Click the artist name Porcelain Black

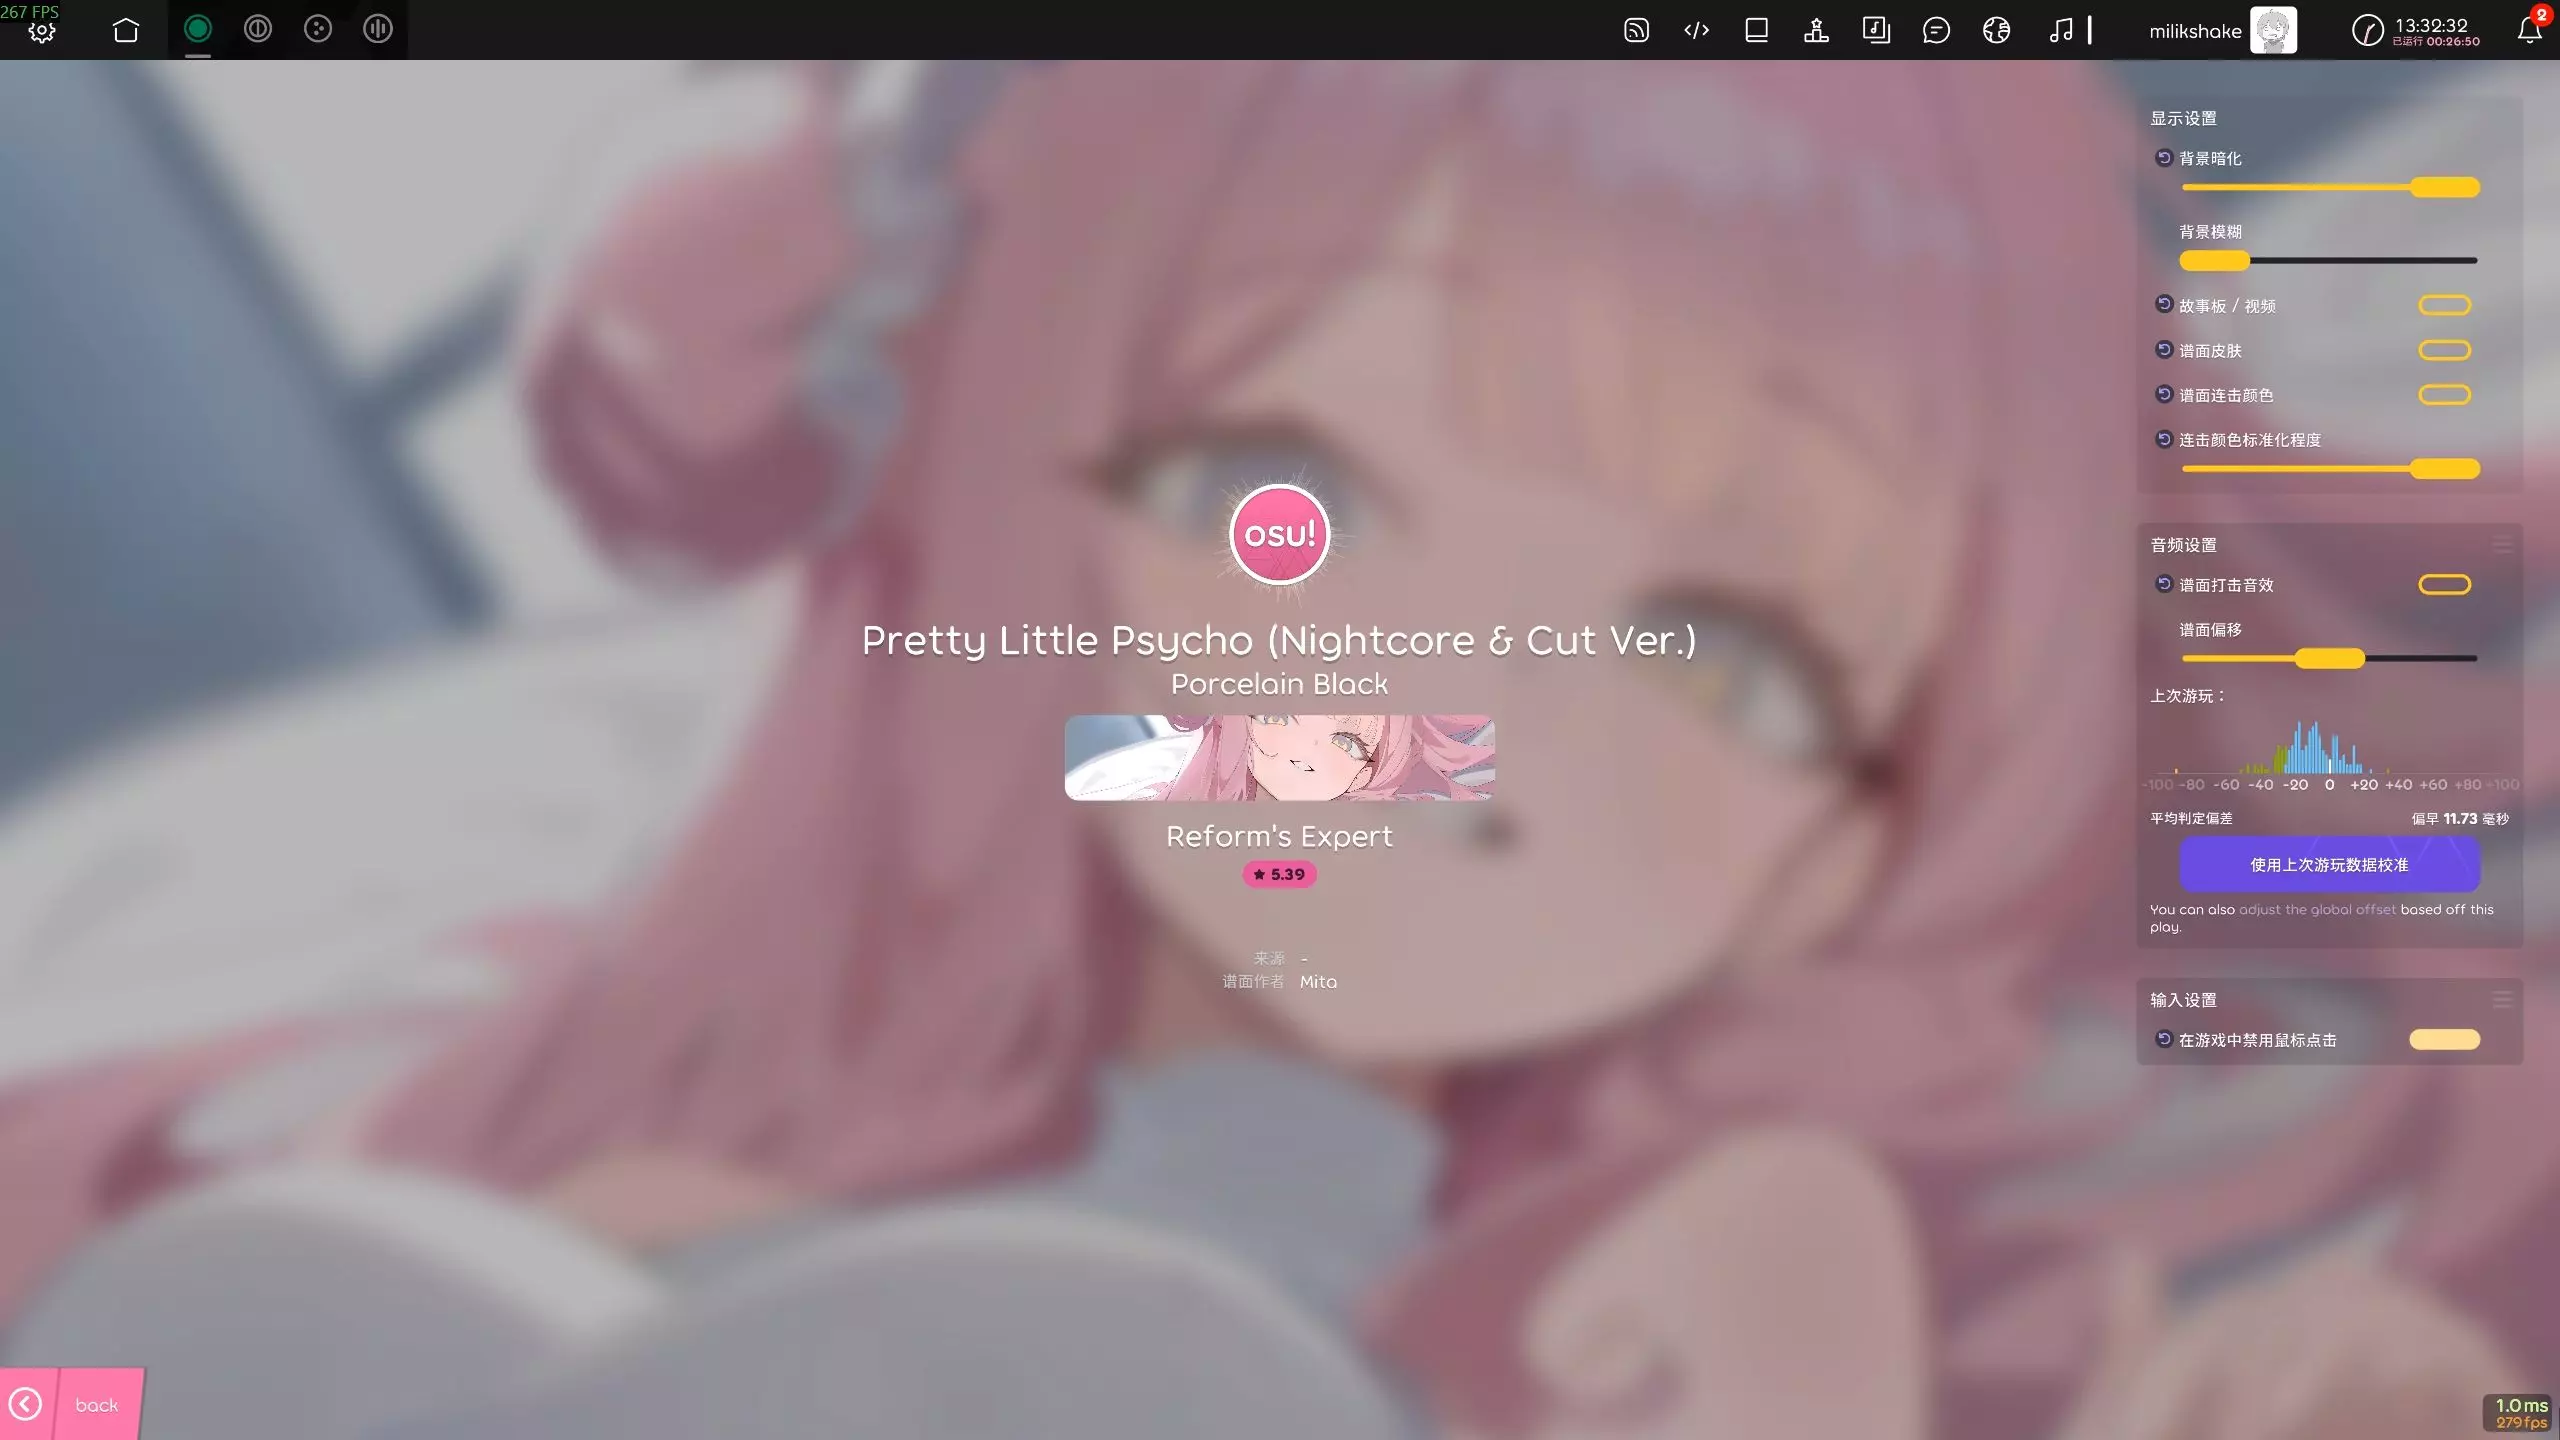click(x=1279, y=684)
